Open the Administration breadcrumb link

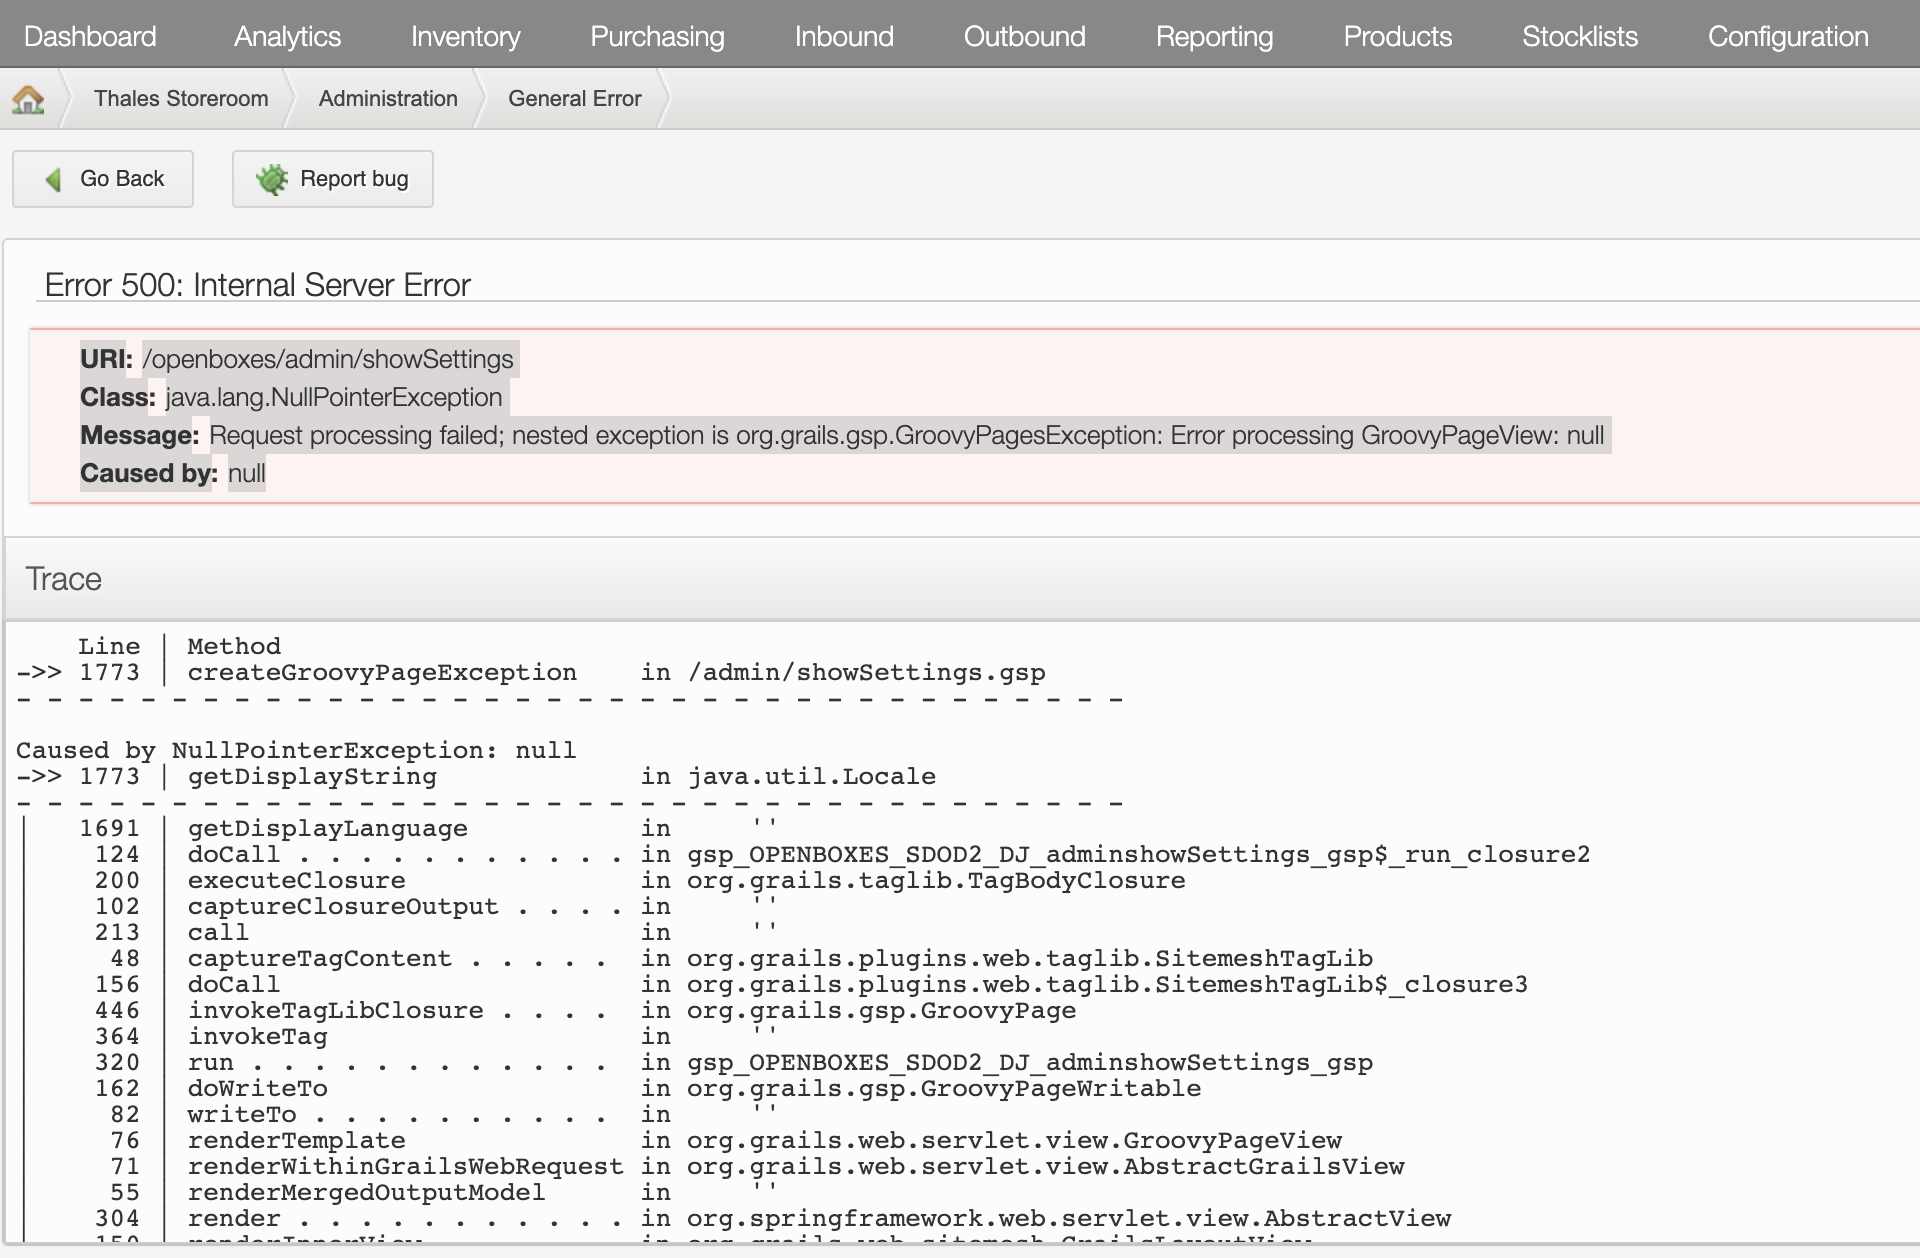tap(388, 98)
